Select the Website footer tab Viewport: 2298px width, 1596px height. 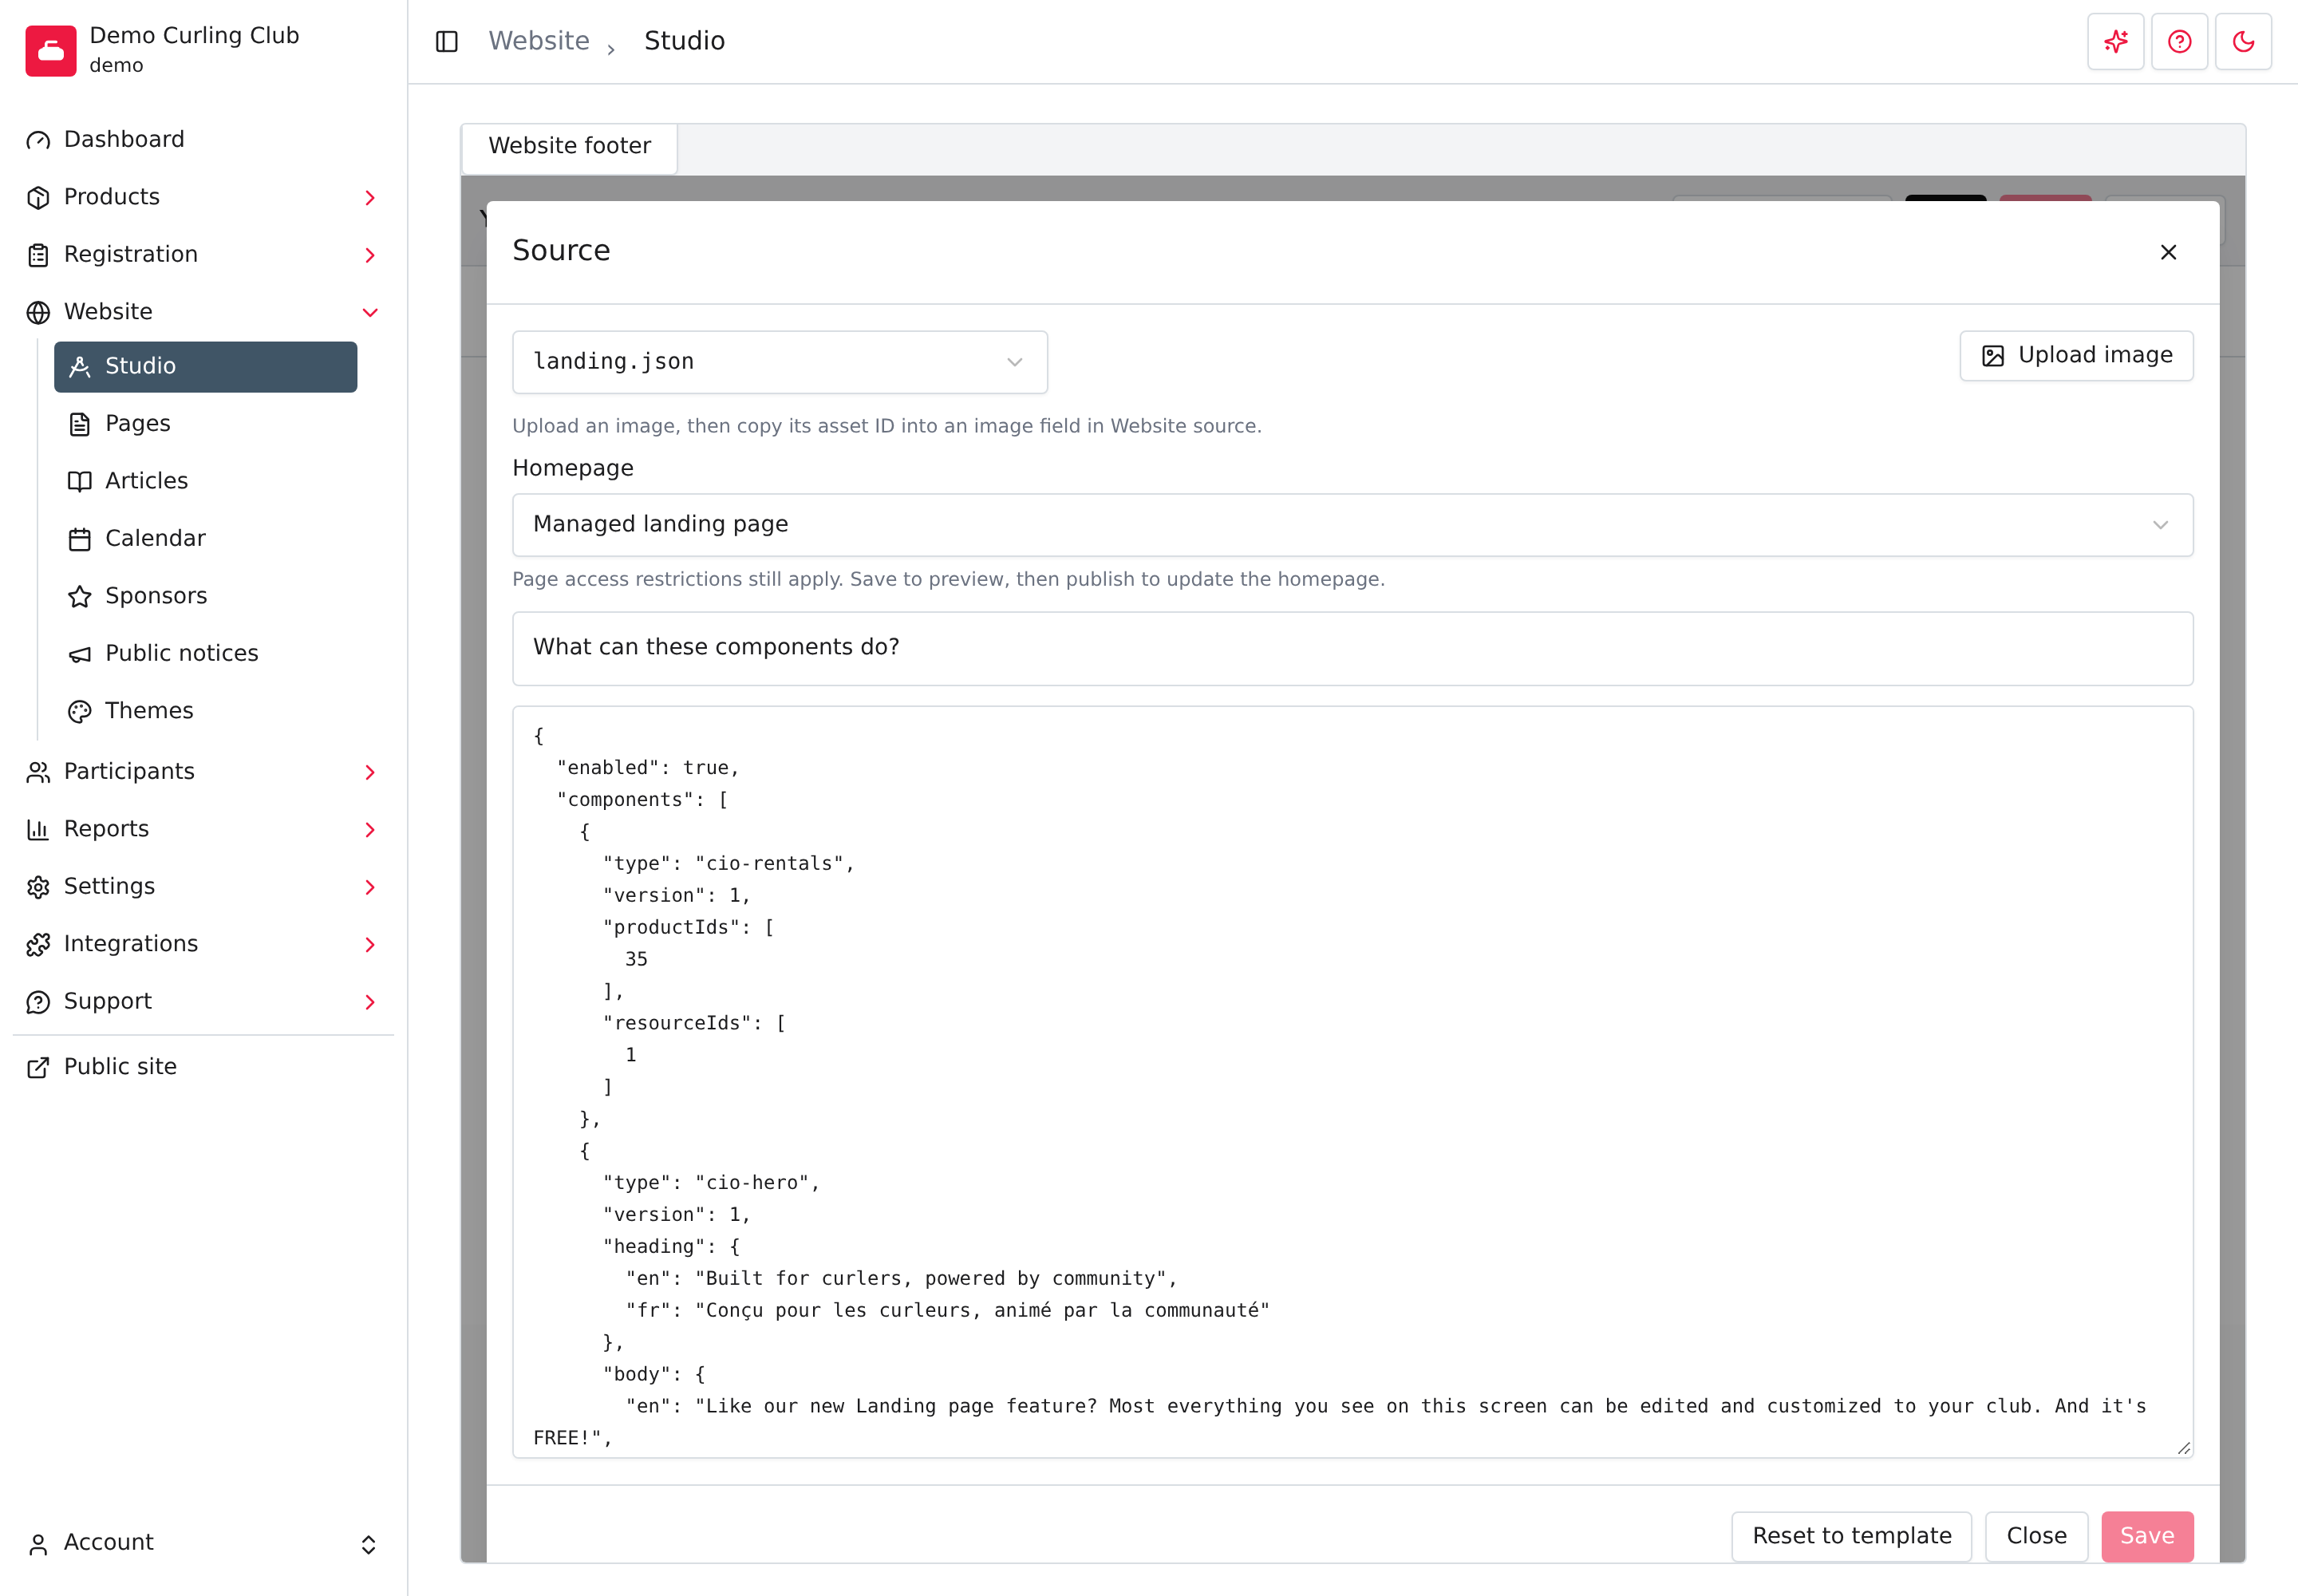click(569, 147)
